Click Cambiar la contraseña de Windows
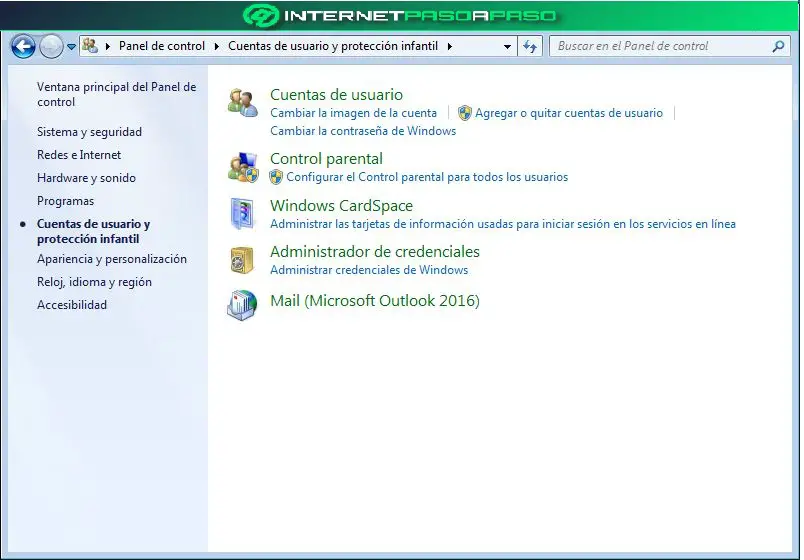Screen dimensions: 804x560 (x=363, y=131)
